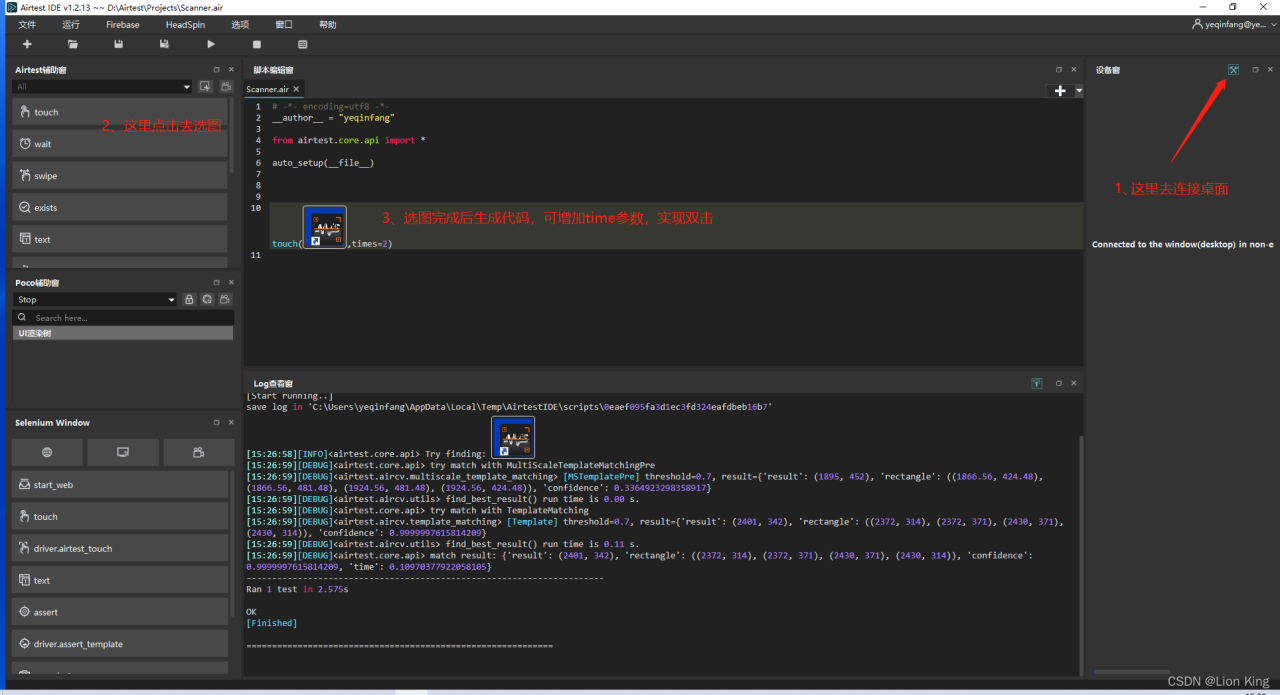Open the Firebase menu

122,24
